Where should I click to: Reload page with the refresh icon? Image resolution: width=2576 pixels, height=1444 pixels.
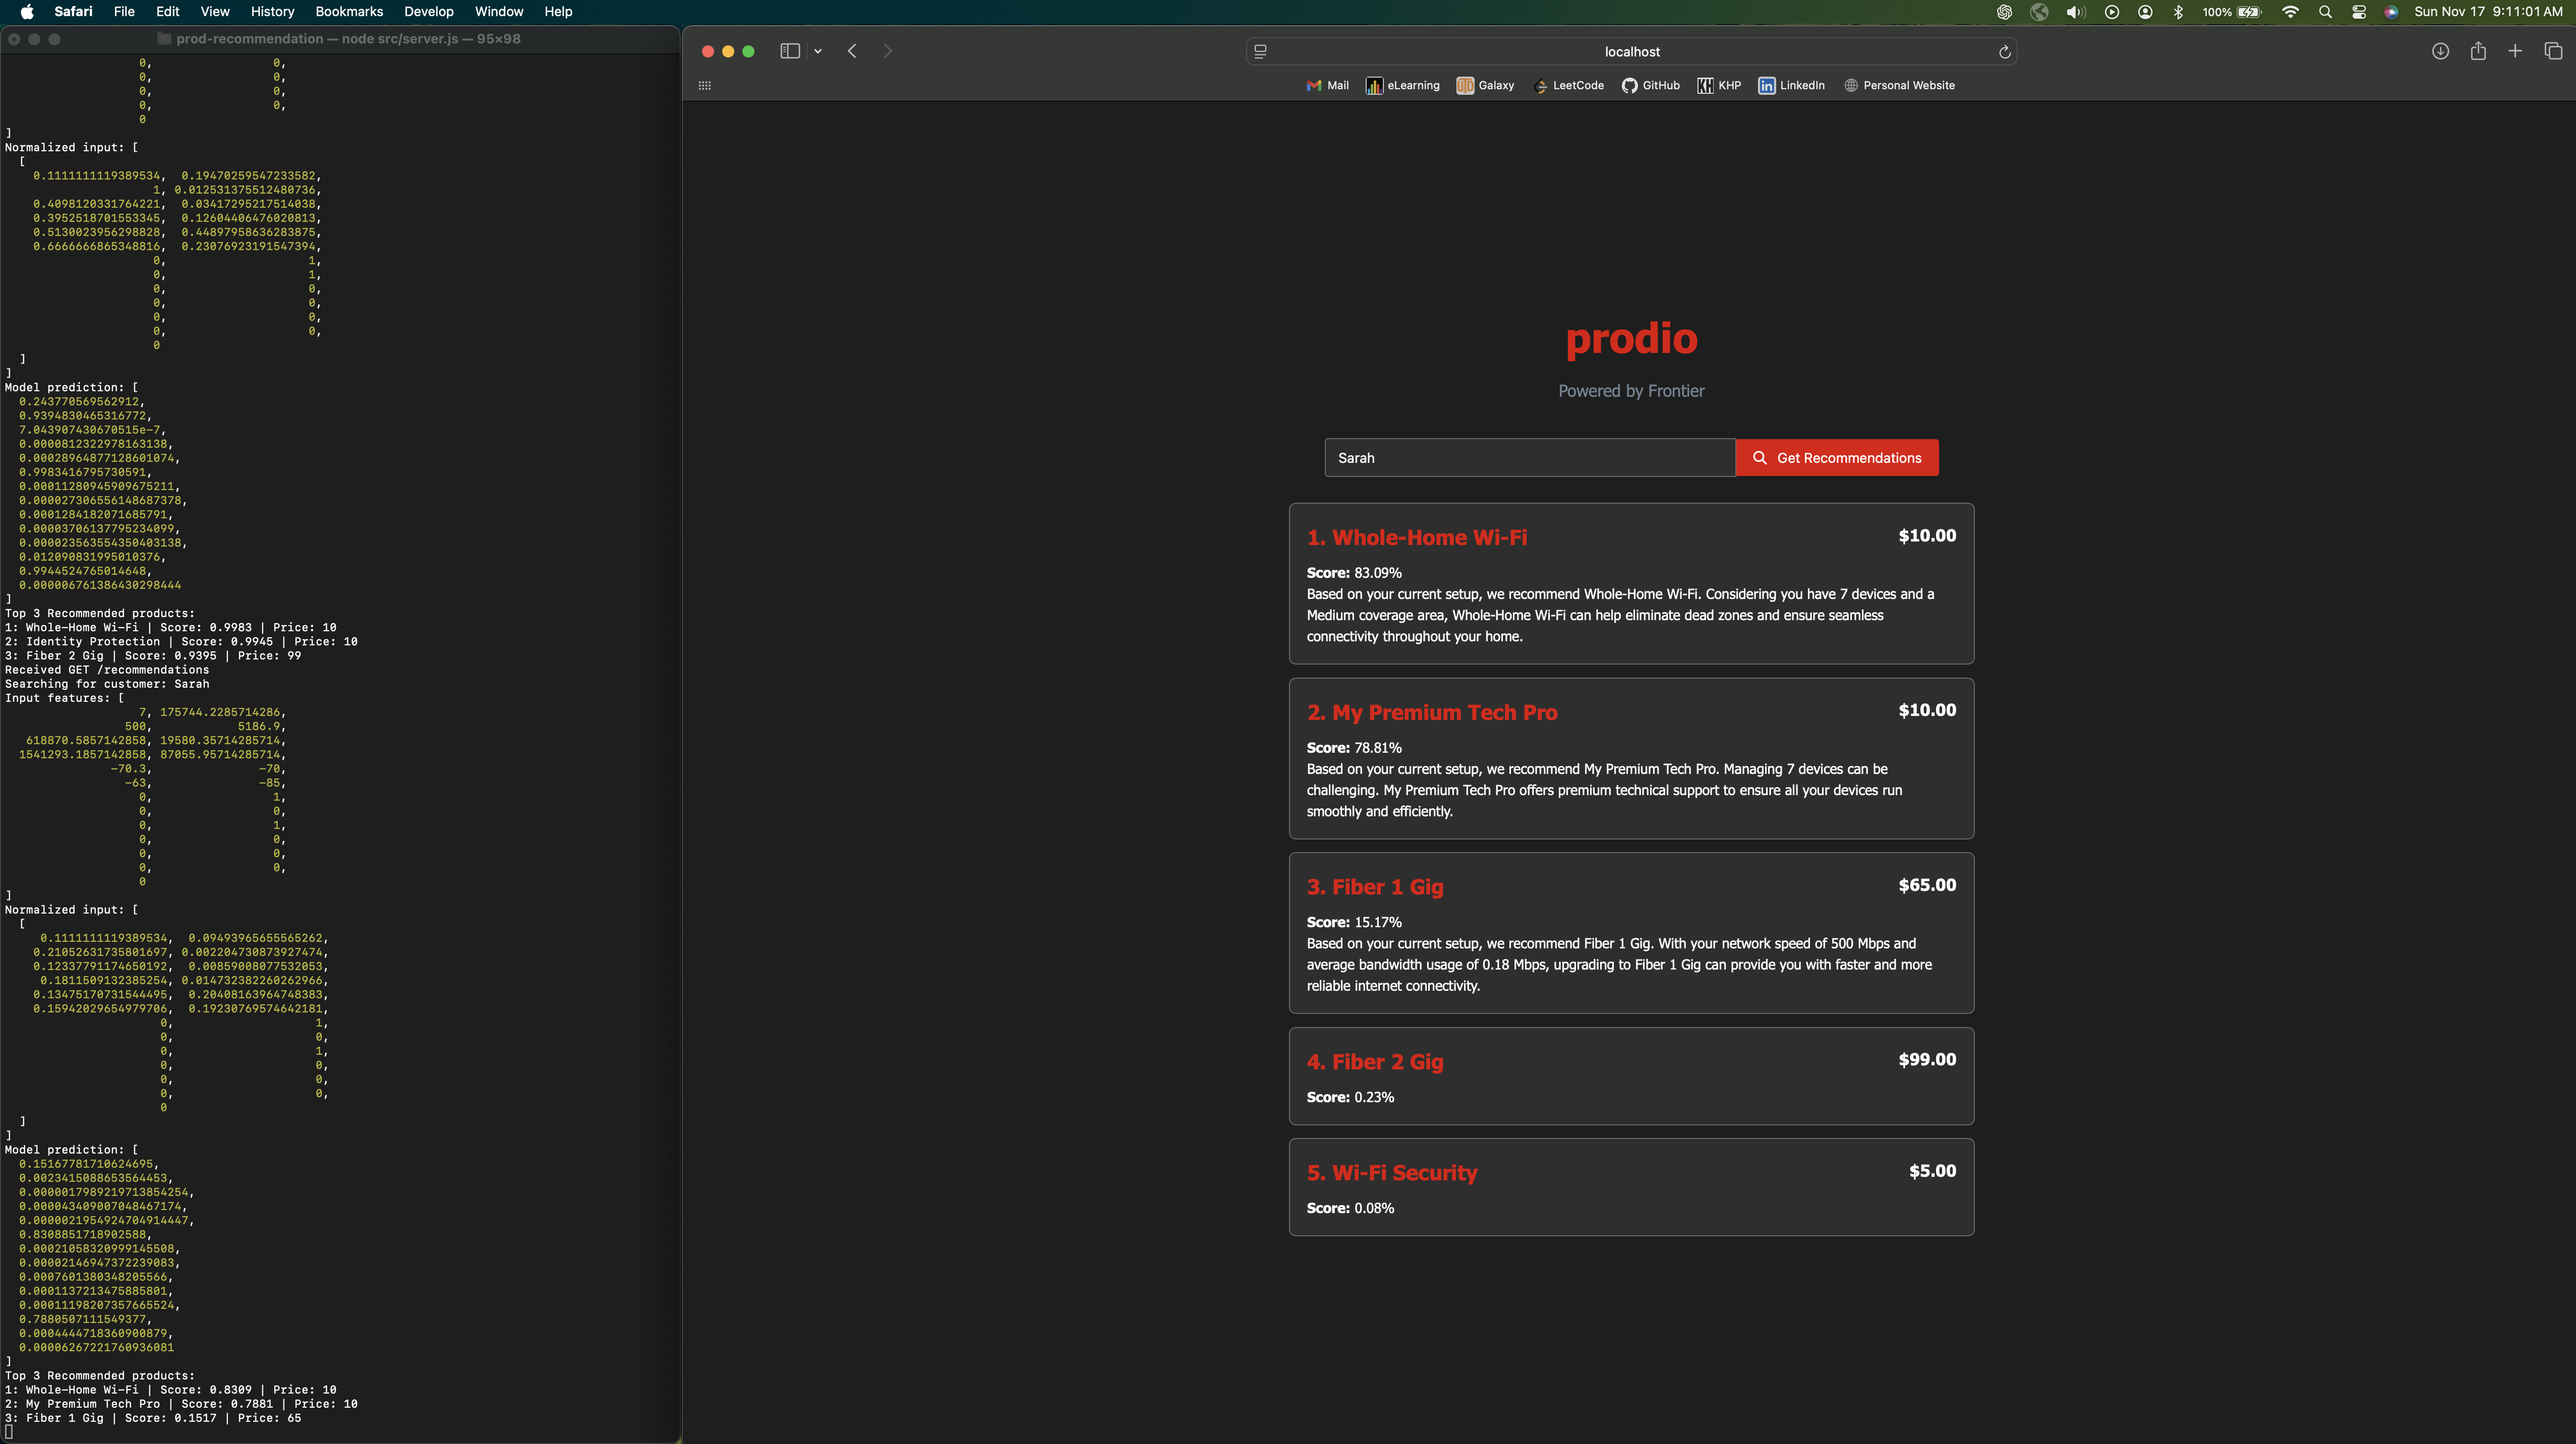coord(2004,52)
